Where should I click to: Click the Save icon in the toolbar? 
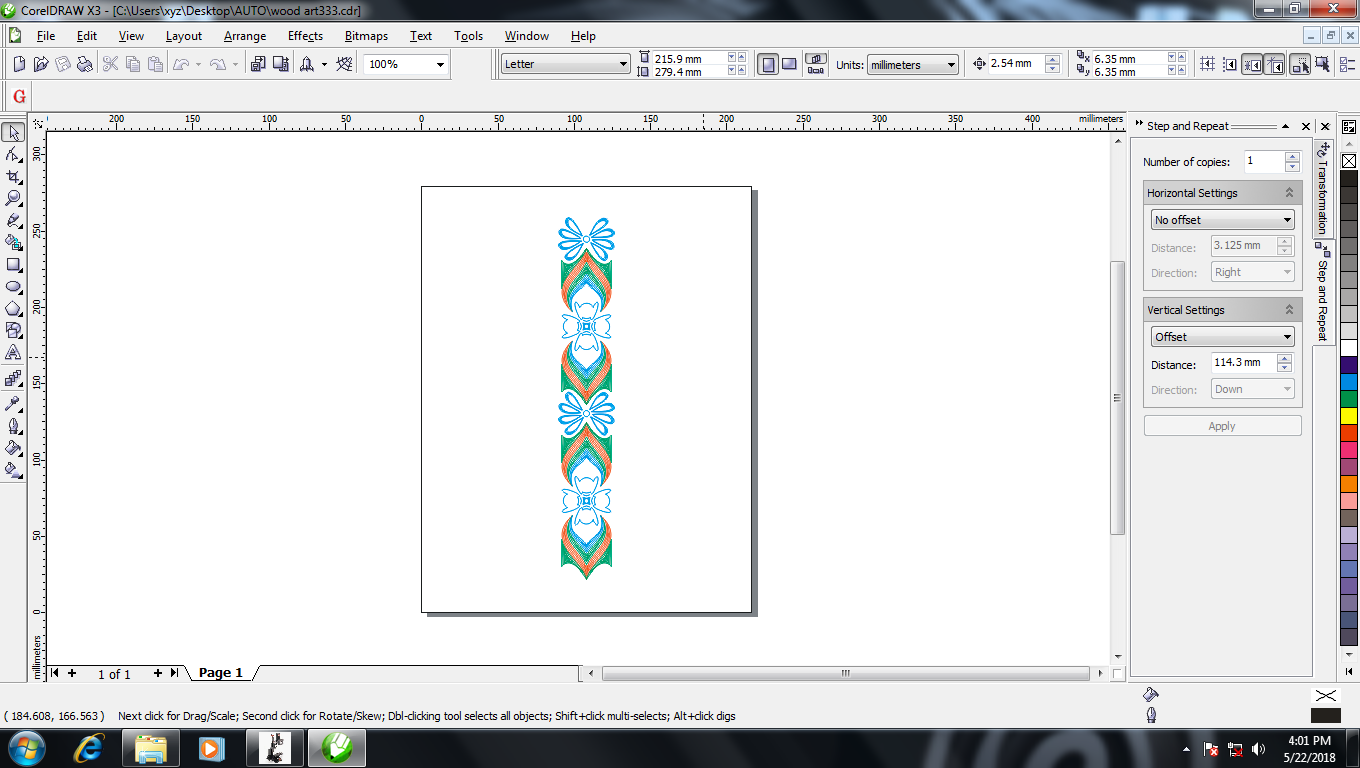tap(63, 64)
